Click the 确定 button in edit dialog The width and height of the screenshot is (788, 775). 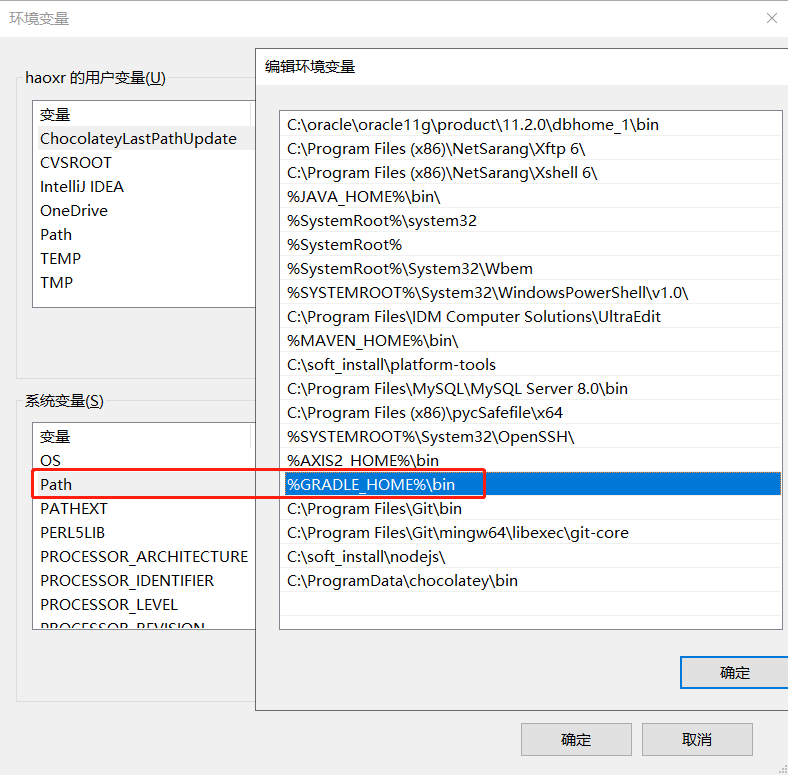point(734,672)
